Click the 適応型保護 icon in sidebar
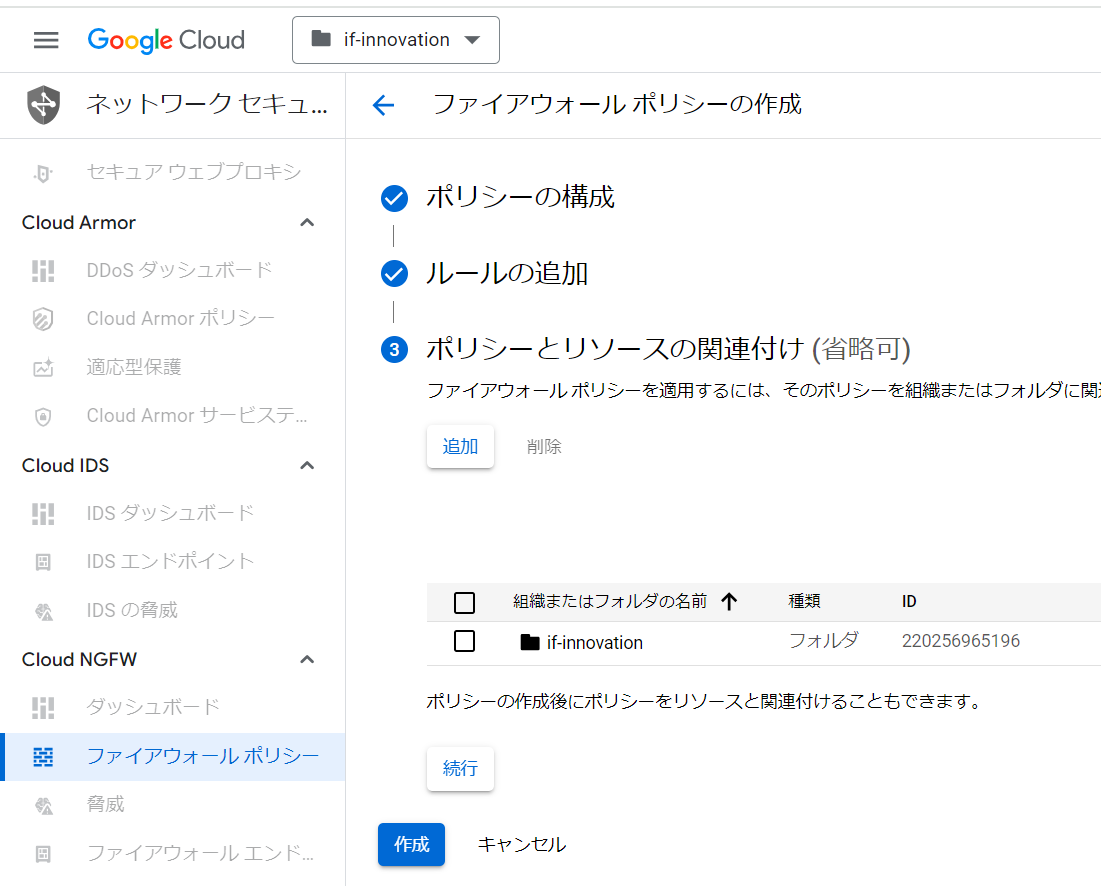The width and height of the screenshot is (1101, 886). click(x=43, y=367)
